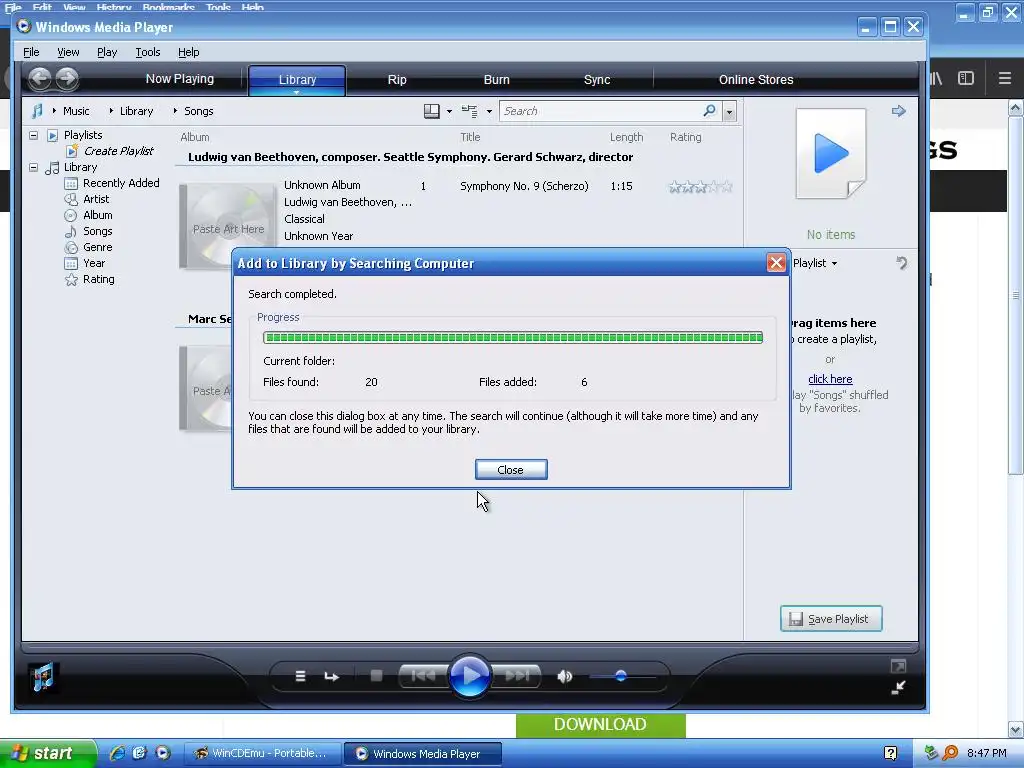Switch to WinCDEmu taskbar window
Screen dimensions: 1024x768
click(x=263, y=754)
